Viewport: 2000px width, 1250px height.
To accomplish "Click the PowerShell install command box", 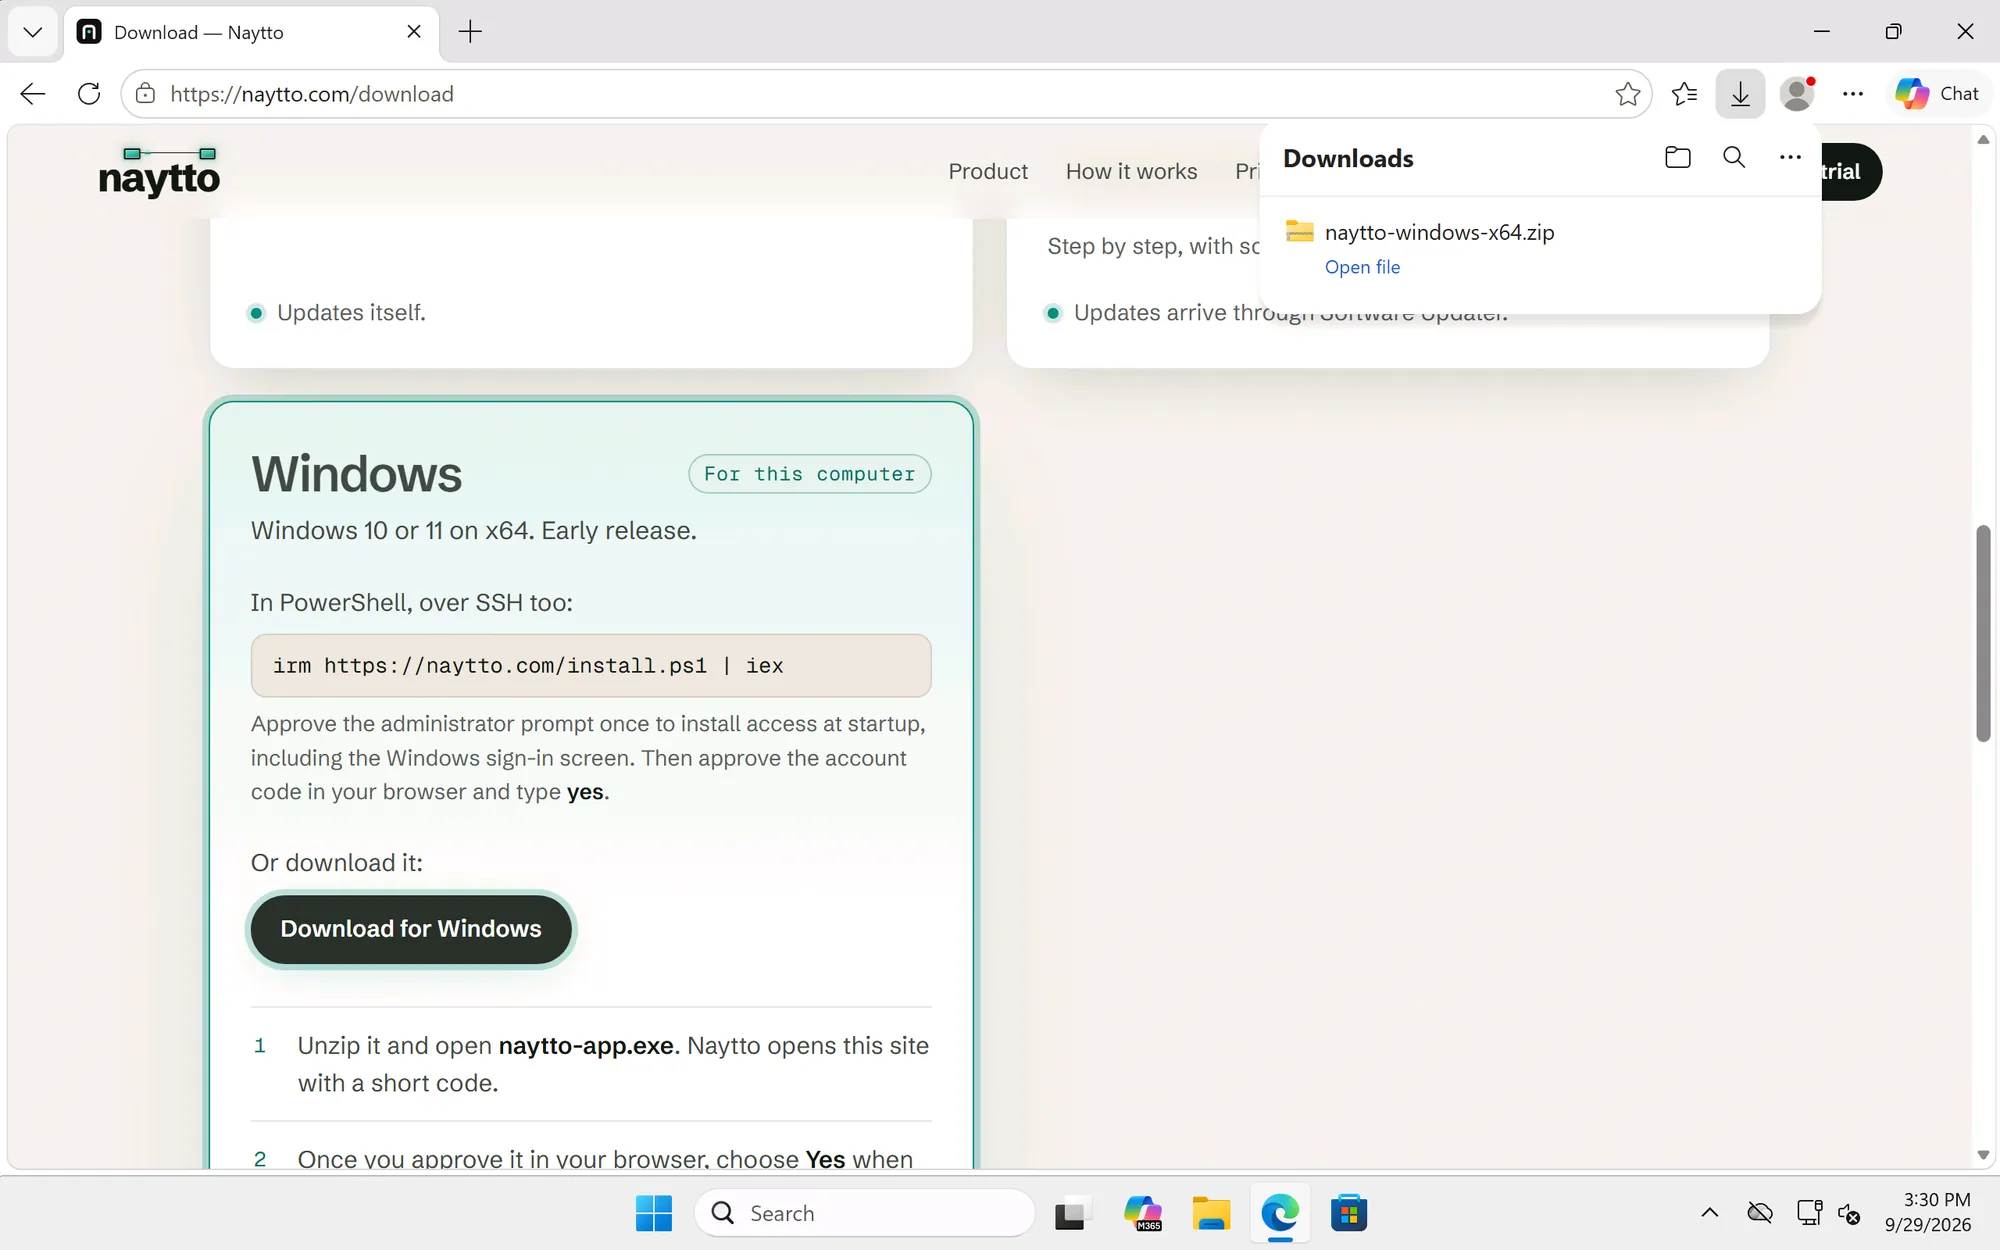I will [x=591, y=665].
